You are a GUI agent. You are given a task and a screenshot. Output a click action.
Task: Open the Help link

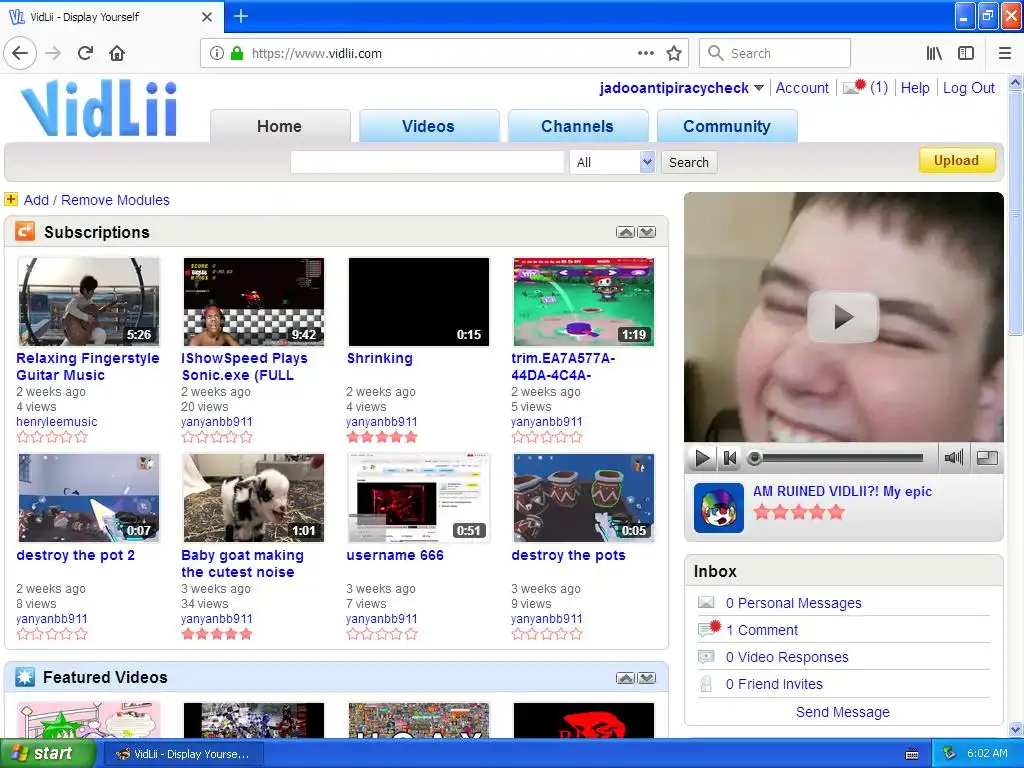pos(915,88)
